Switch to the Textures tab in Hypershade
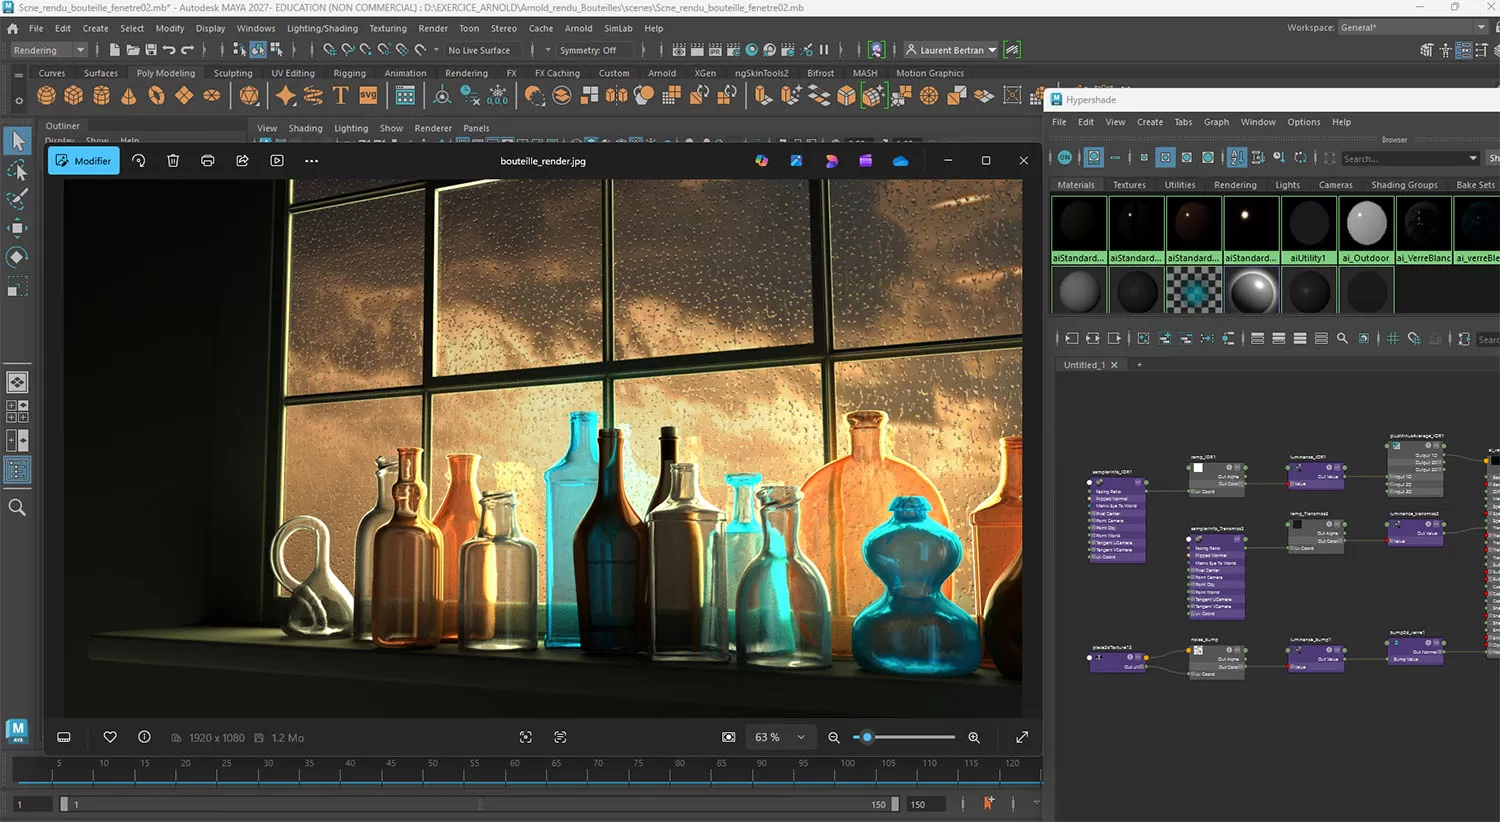The width and height of the screenshot is (1500, 822). (x=1129, y=185)
